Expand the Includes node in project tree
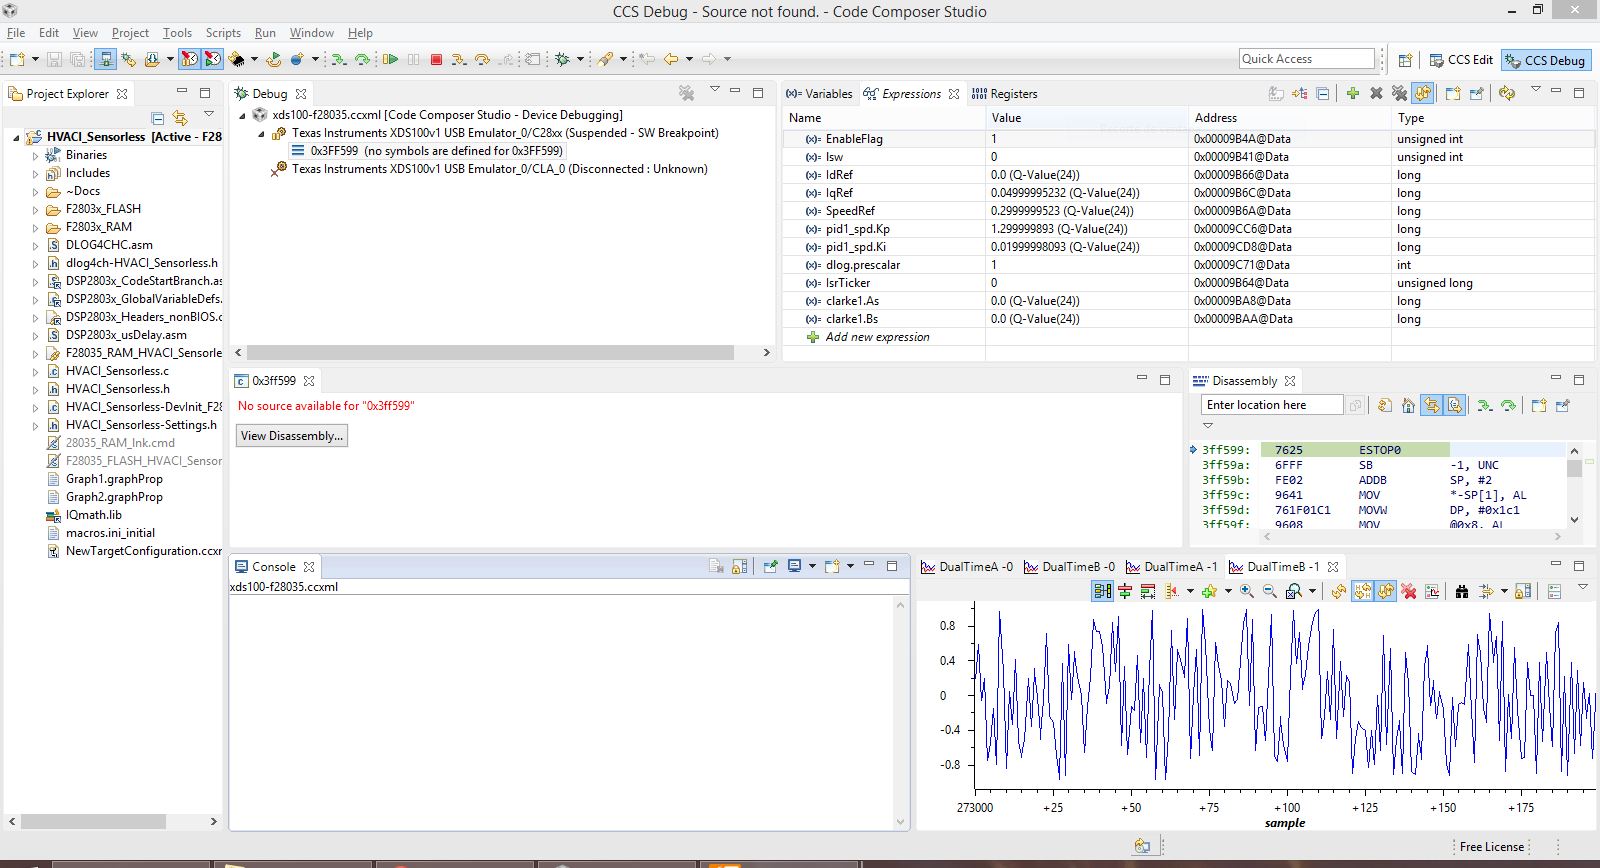Image resolution: width=1600 pixels, height=868 pixels. coord(35,173)
